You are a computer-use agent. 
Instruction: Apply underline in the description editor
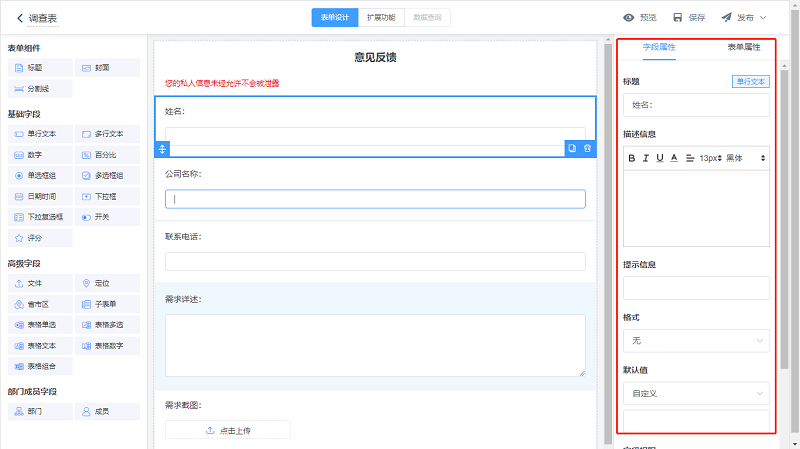[660, 158]
